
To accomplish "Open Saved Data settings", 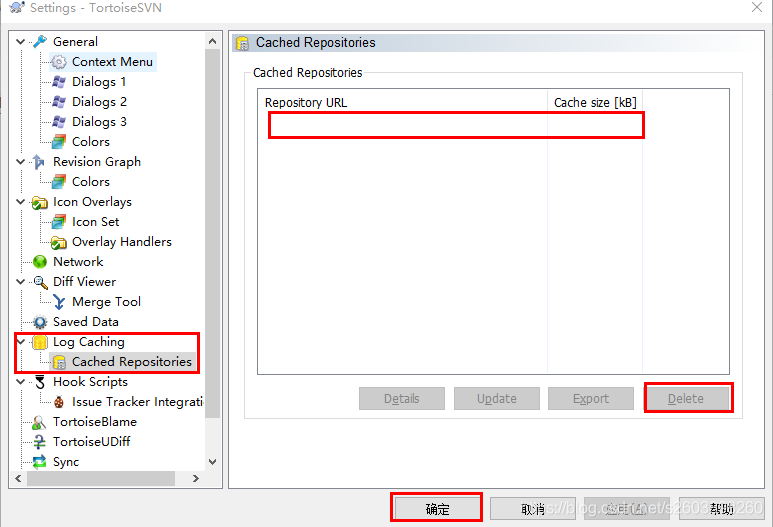I will [x=86, y=322].
